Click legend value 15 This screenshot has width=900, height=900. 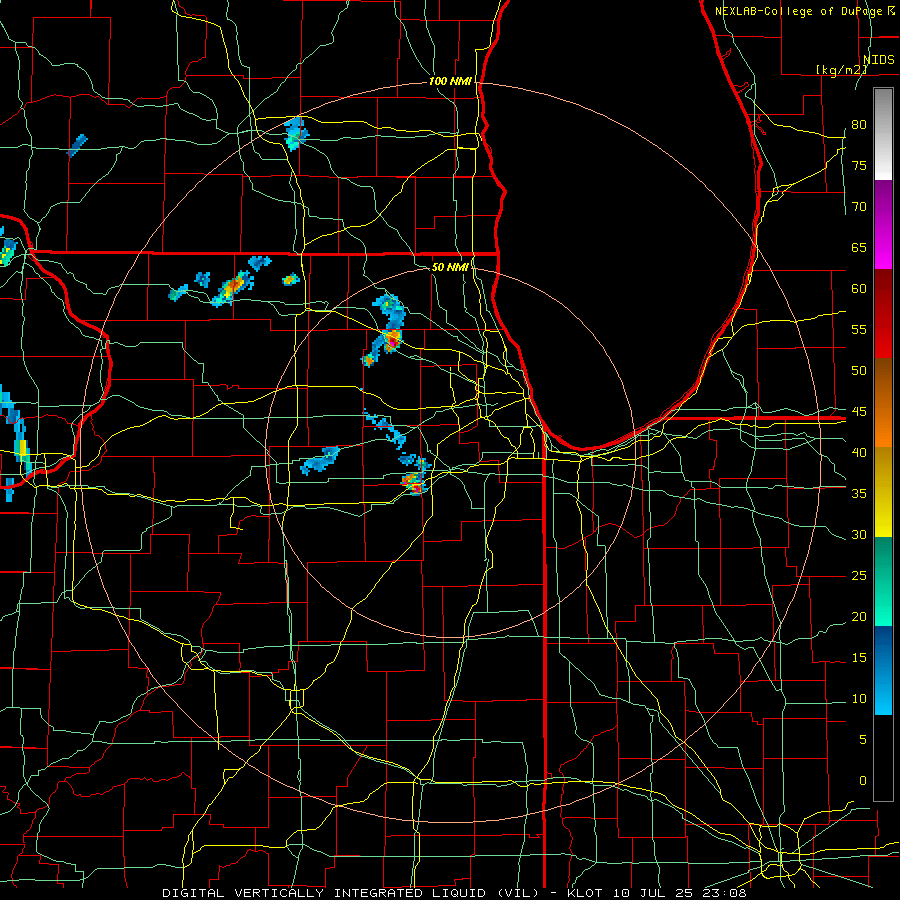coord(859,658)
